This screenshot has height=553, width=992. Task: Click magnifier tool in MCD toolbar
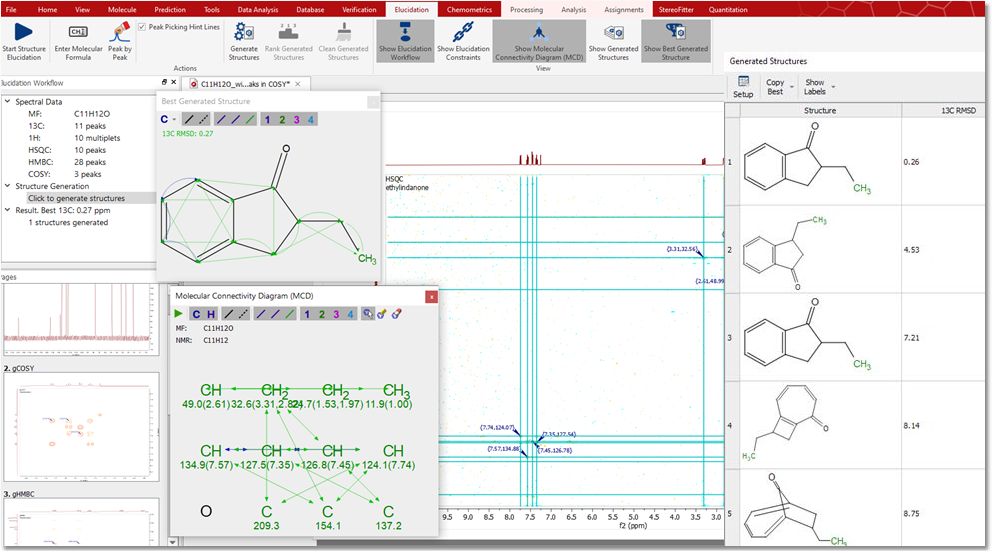point(368,314)
